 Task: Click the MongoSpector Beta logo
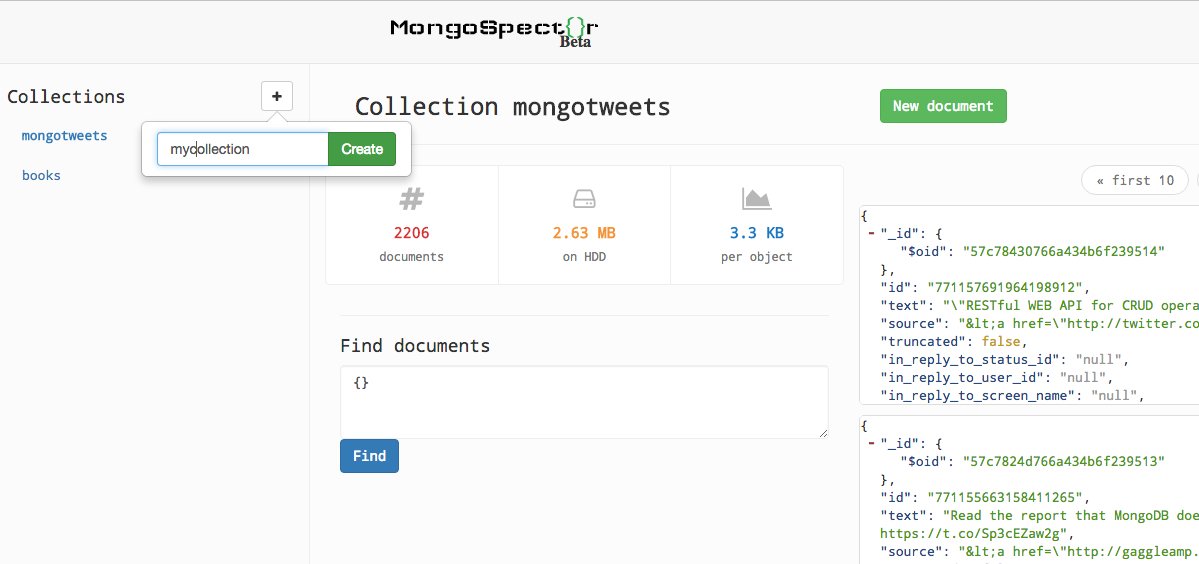pyautogui.click(x=494, y=31)
